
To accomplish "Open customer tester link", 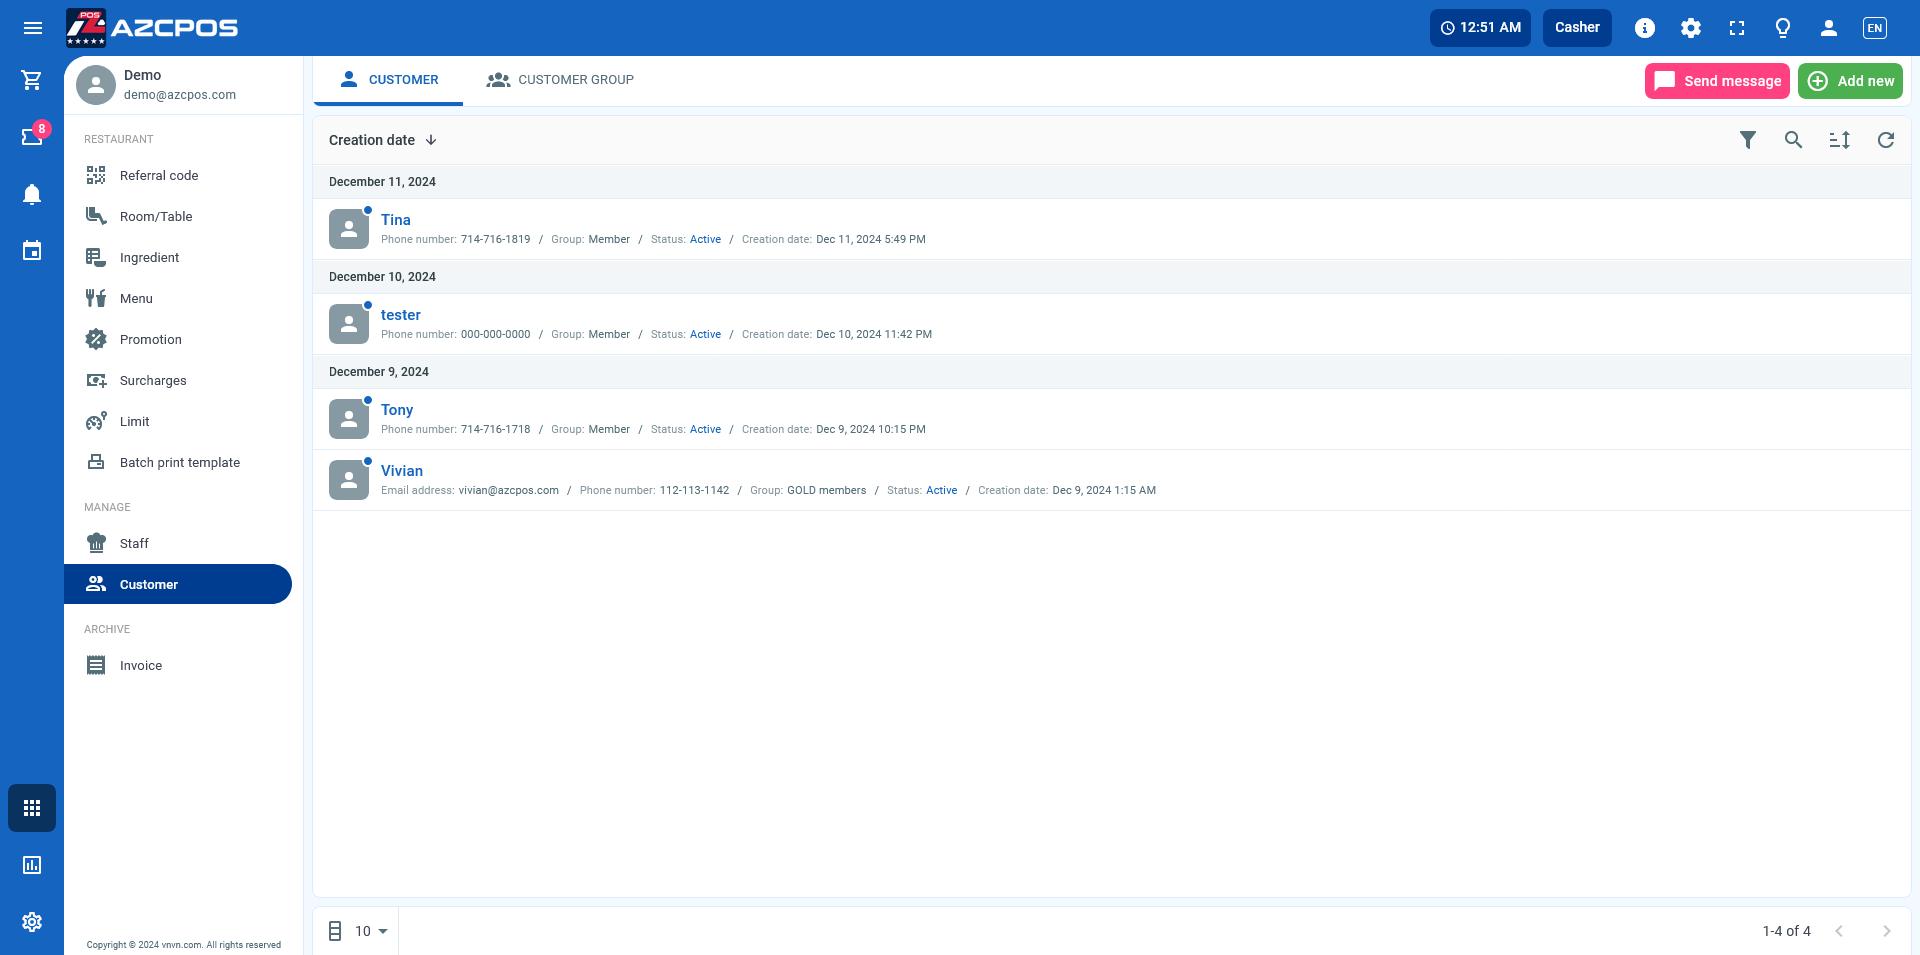I will pos(401,315).
